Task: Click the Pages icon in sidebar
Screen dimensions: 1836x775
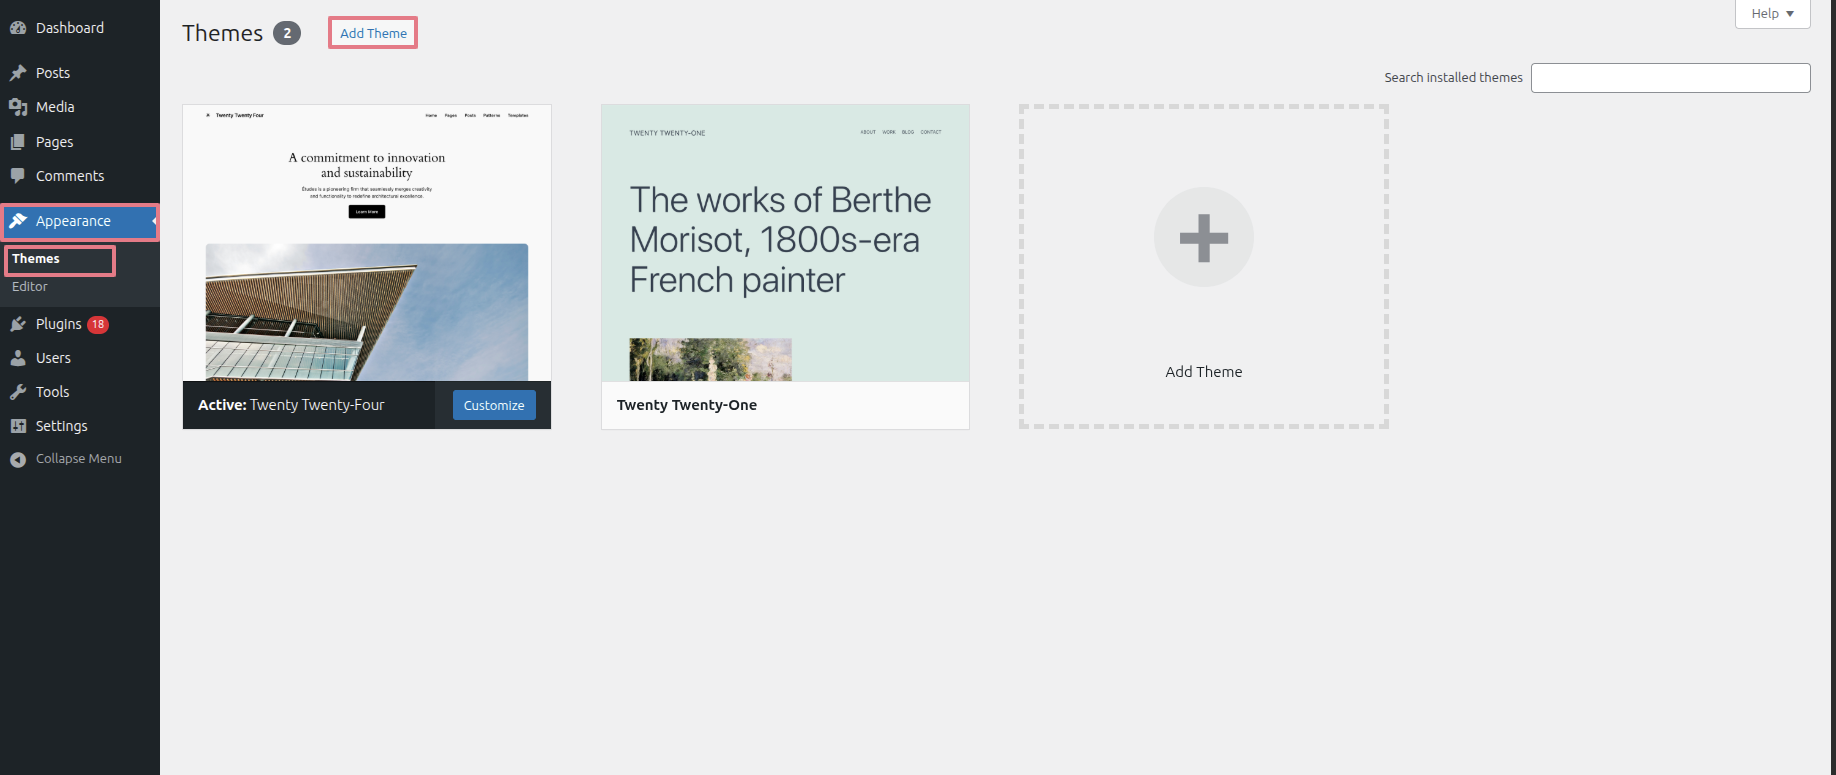Action: click(18, 142)
